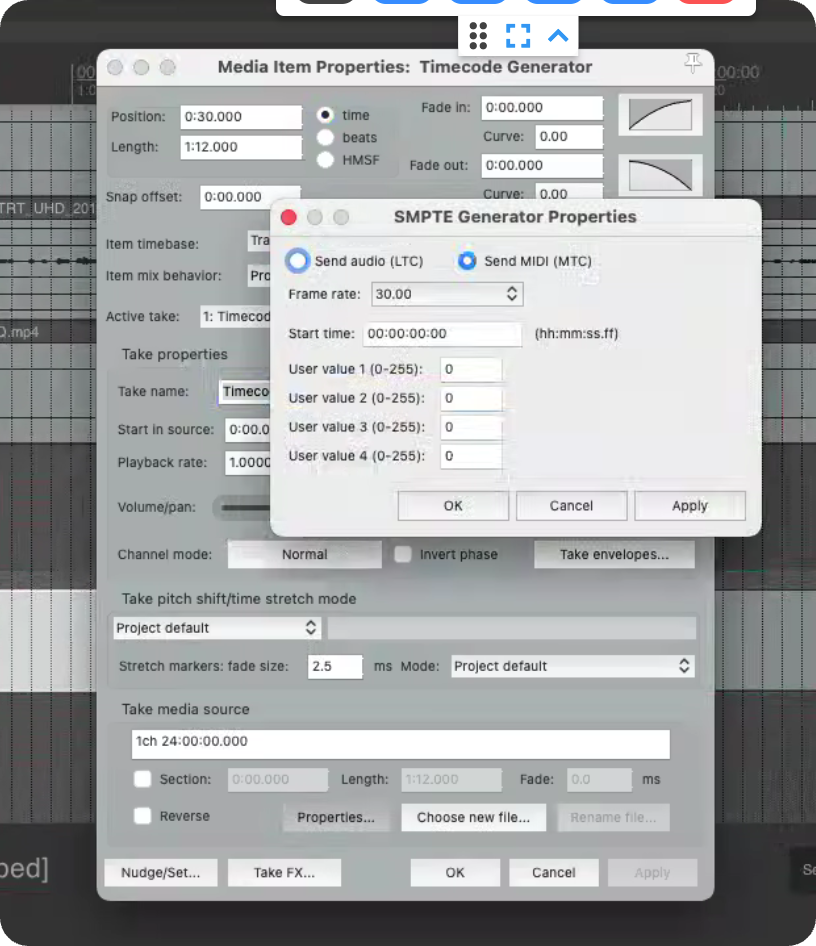Image resolution: width=816 pixels, height=946 pixels.
Task: Click the Fade in time field
Action: point(542,107)
